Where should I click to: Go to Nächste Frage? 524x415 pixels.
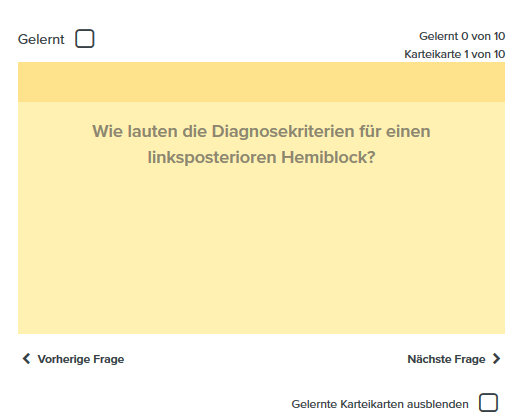(x=454, y=359)
